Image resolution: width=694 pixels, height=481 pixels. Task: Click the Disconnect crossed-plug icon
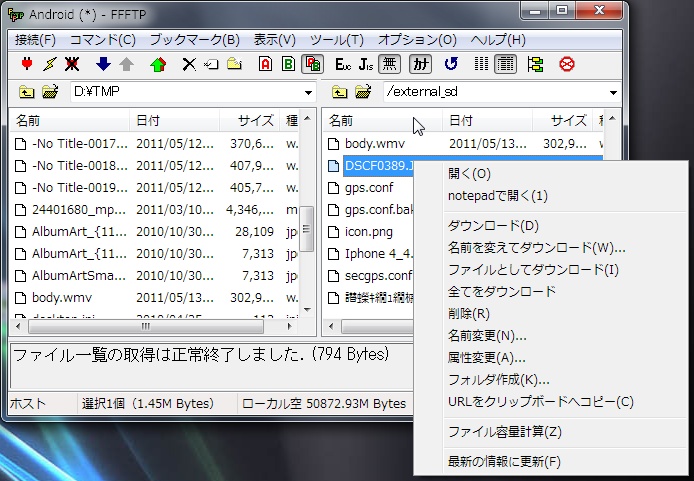[72, 64]
